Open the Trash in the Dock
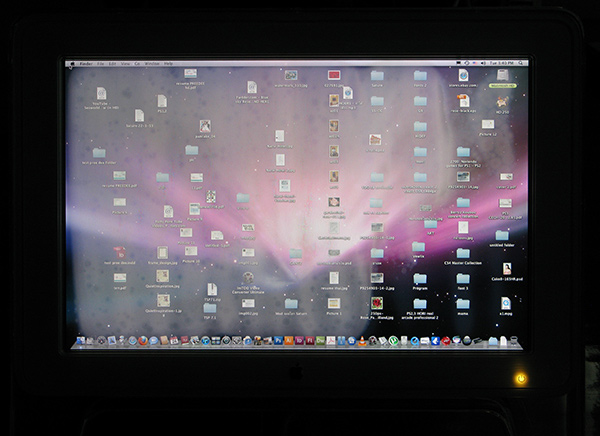The height and width of the screenshot is (436, 600). [x=514, y=340]
